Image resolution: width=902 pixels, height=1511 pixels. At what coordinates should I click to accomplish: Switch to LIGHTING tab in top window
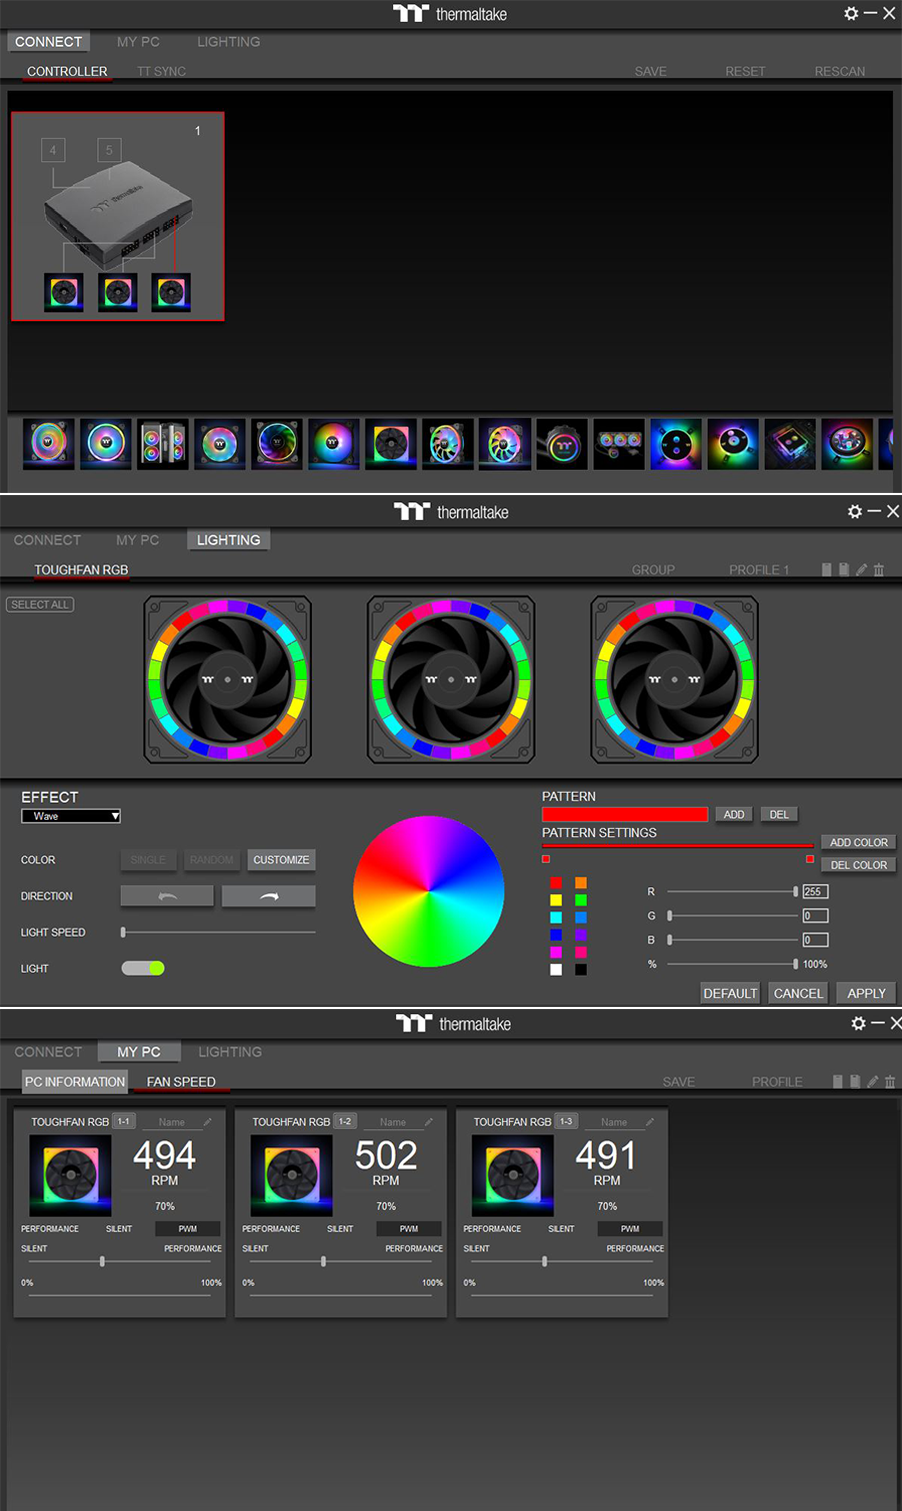point(228,42)
